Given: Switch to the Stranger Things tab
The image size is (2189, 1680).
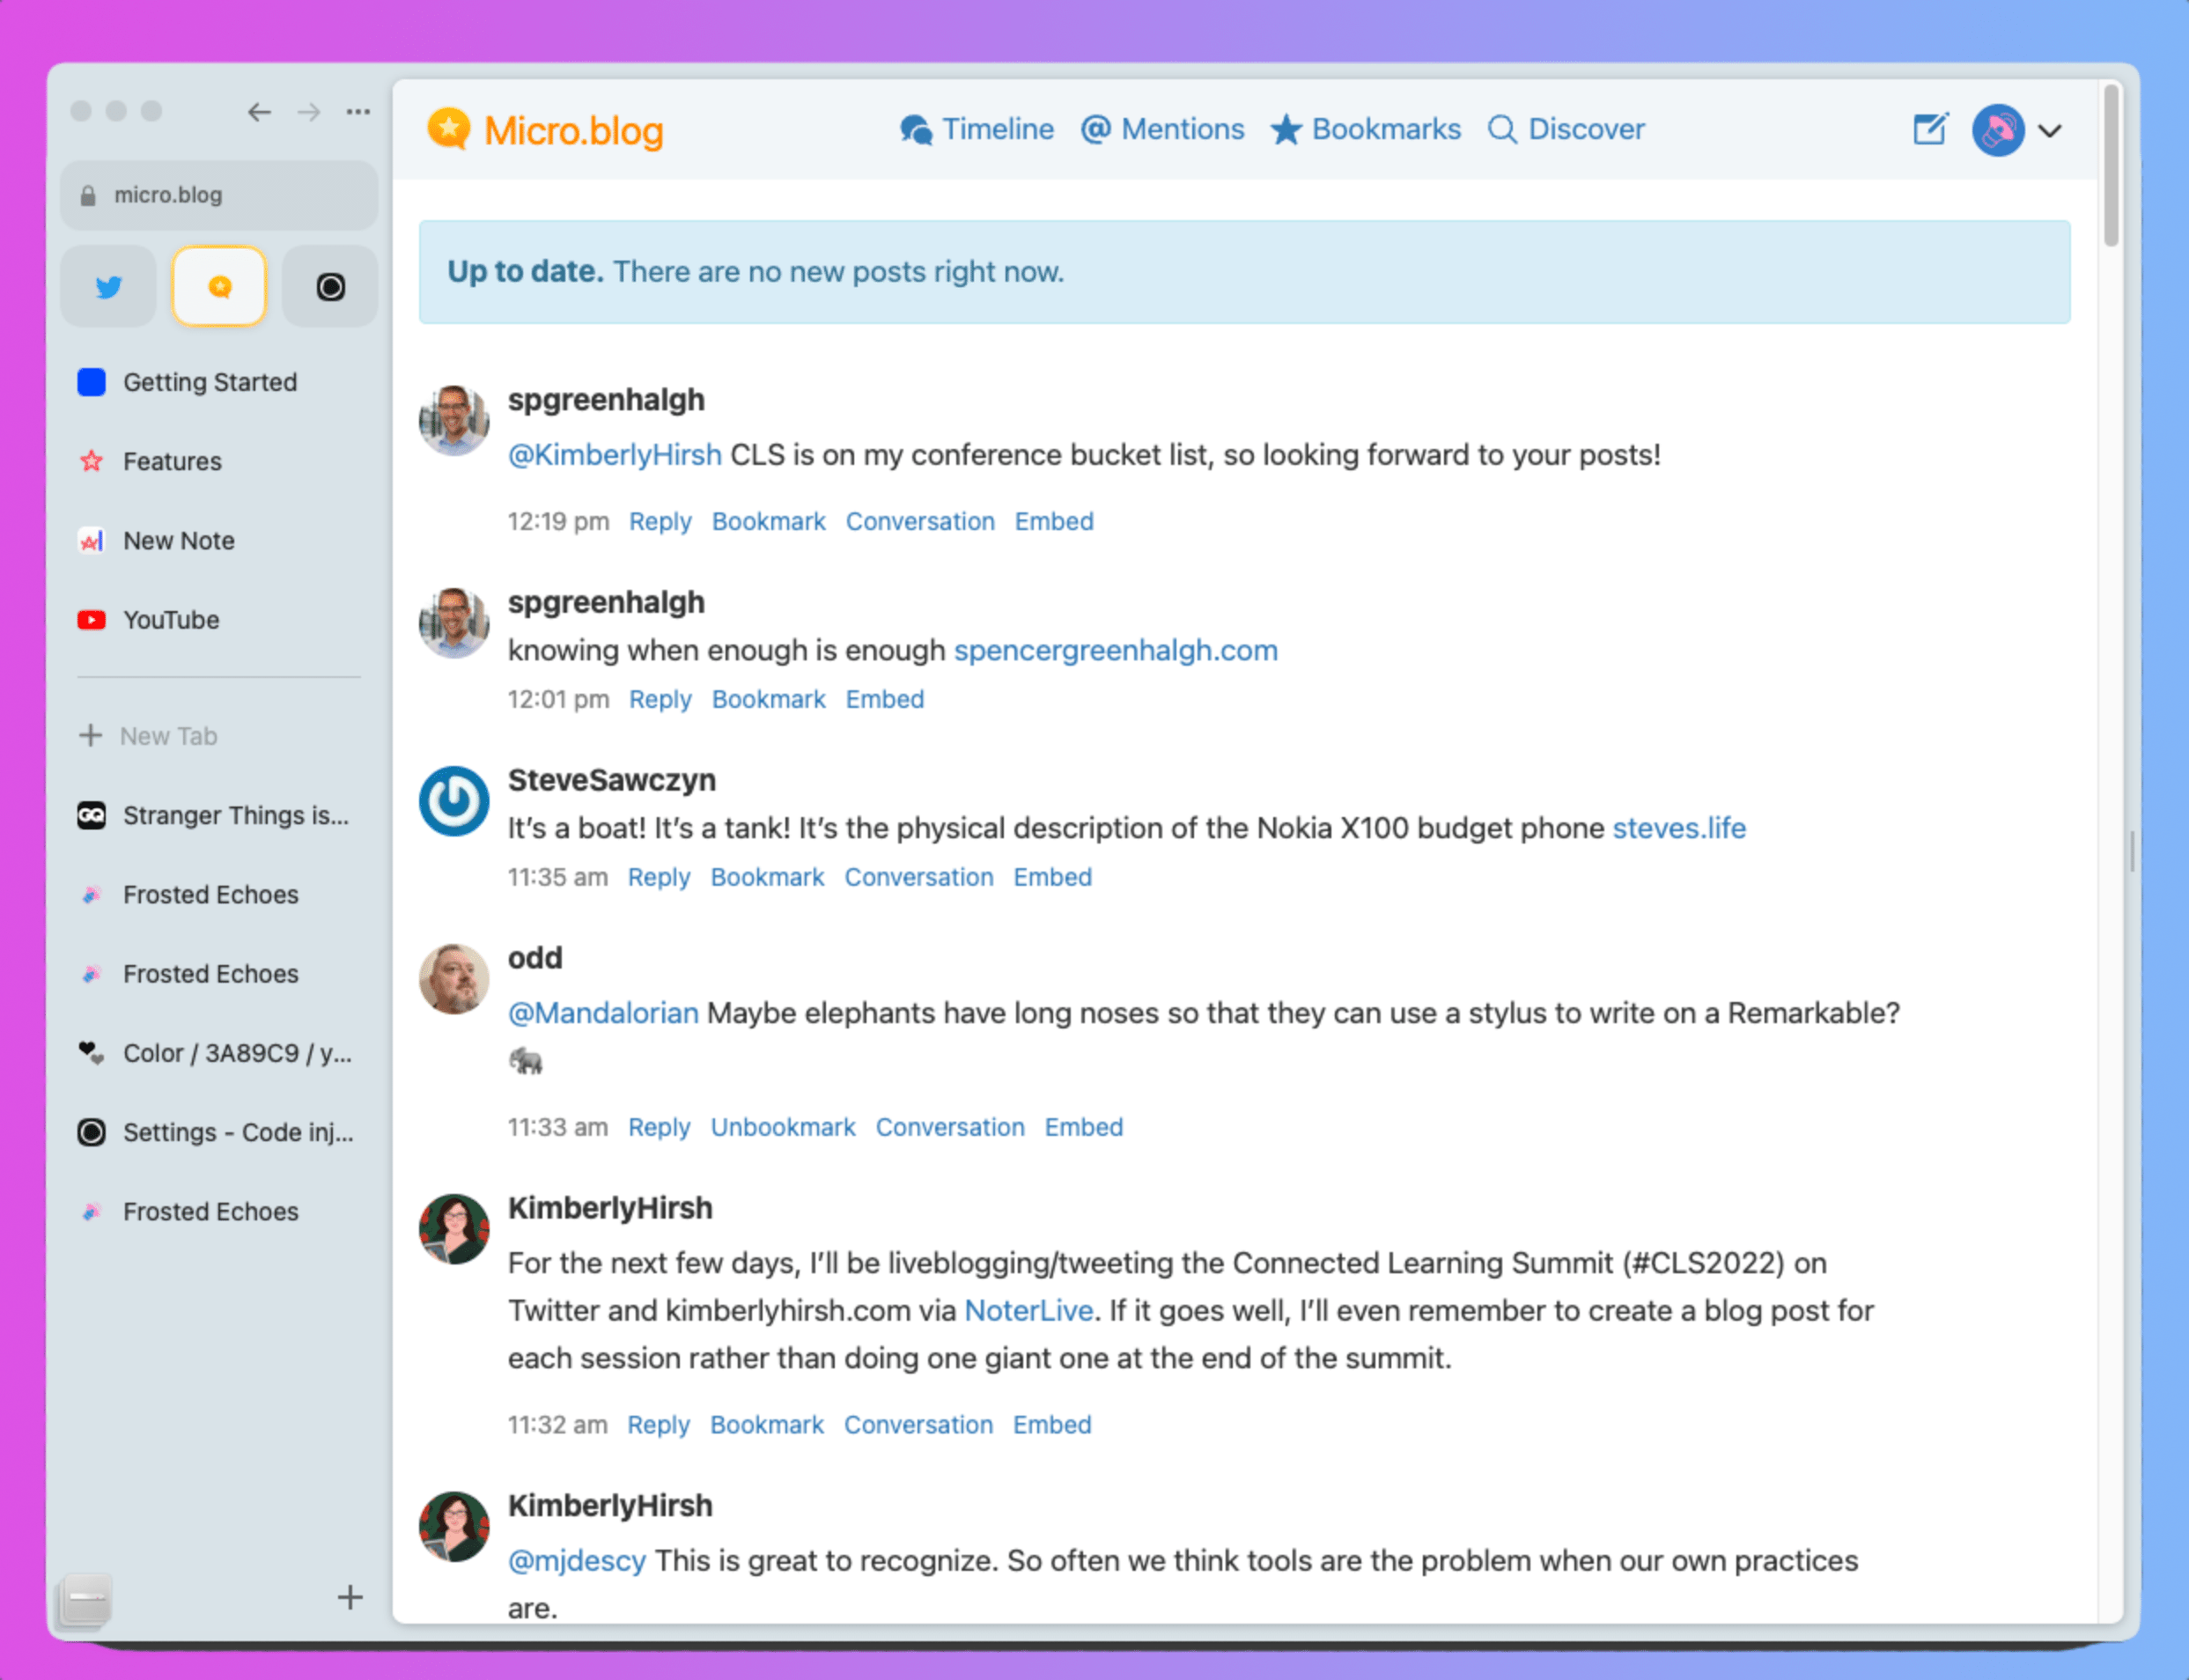Looking at the screenshot, I should pyautogui.click(x=219, y=816).
